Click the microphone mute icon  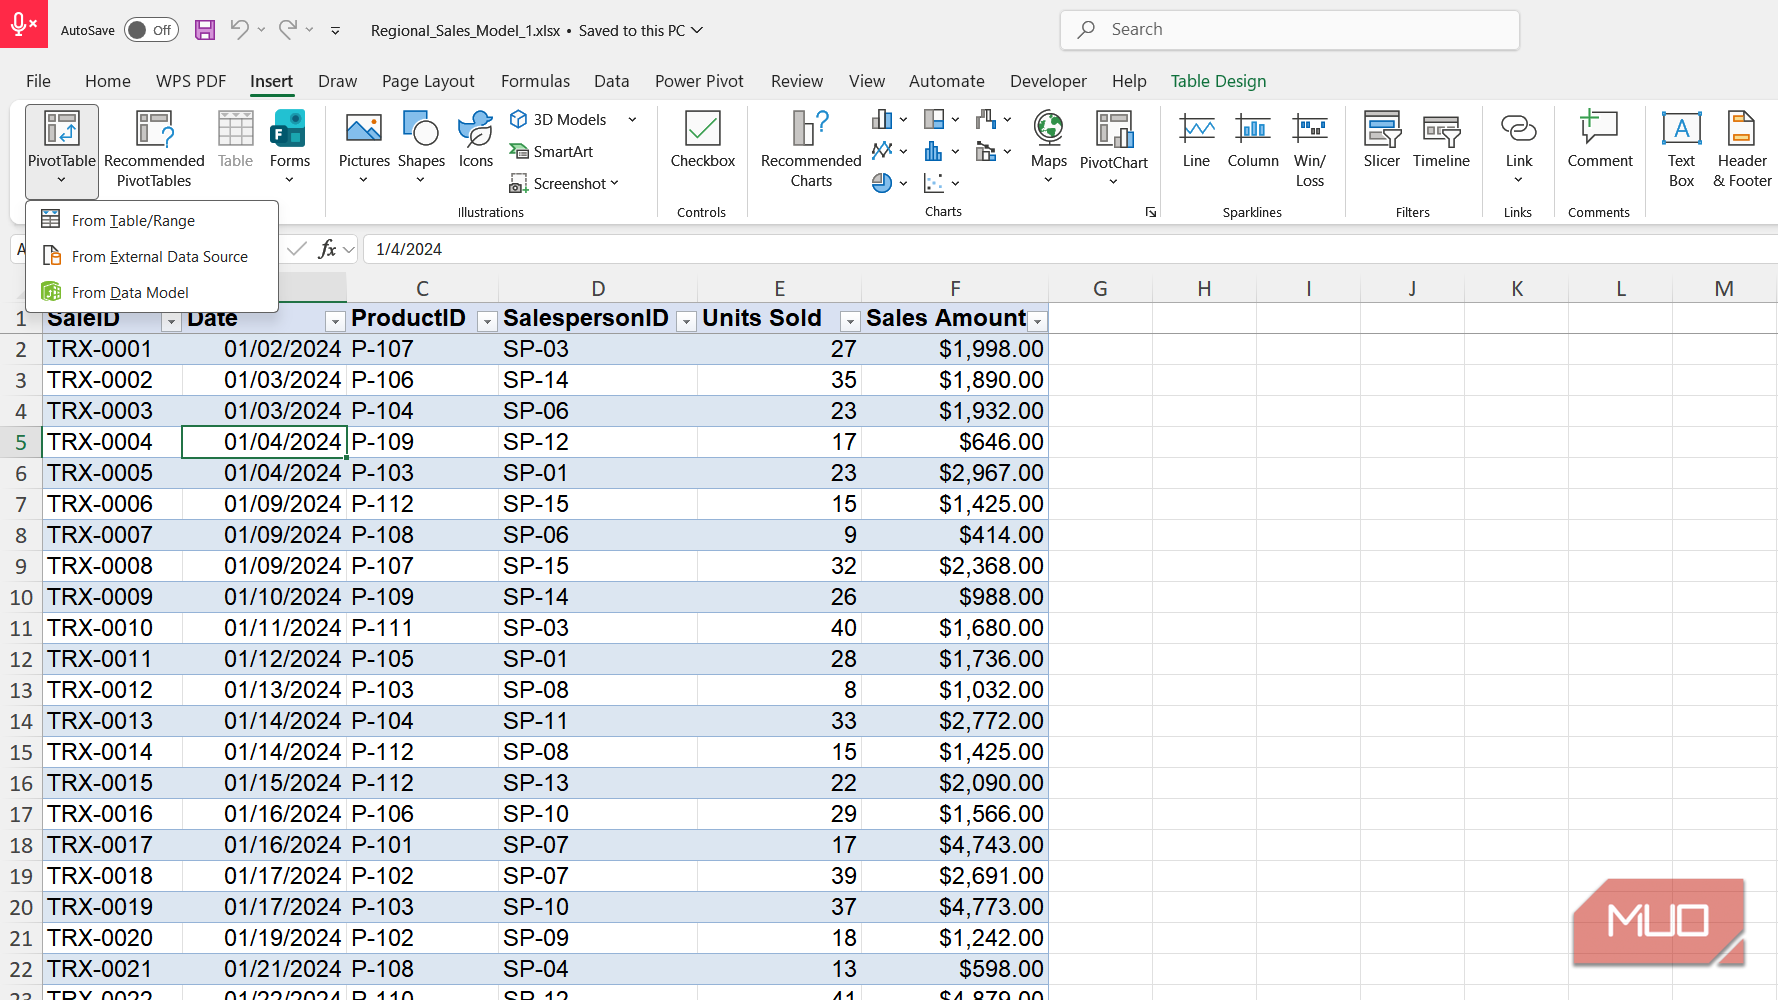point(23,23)
